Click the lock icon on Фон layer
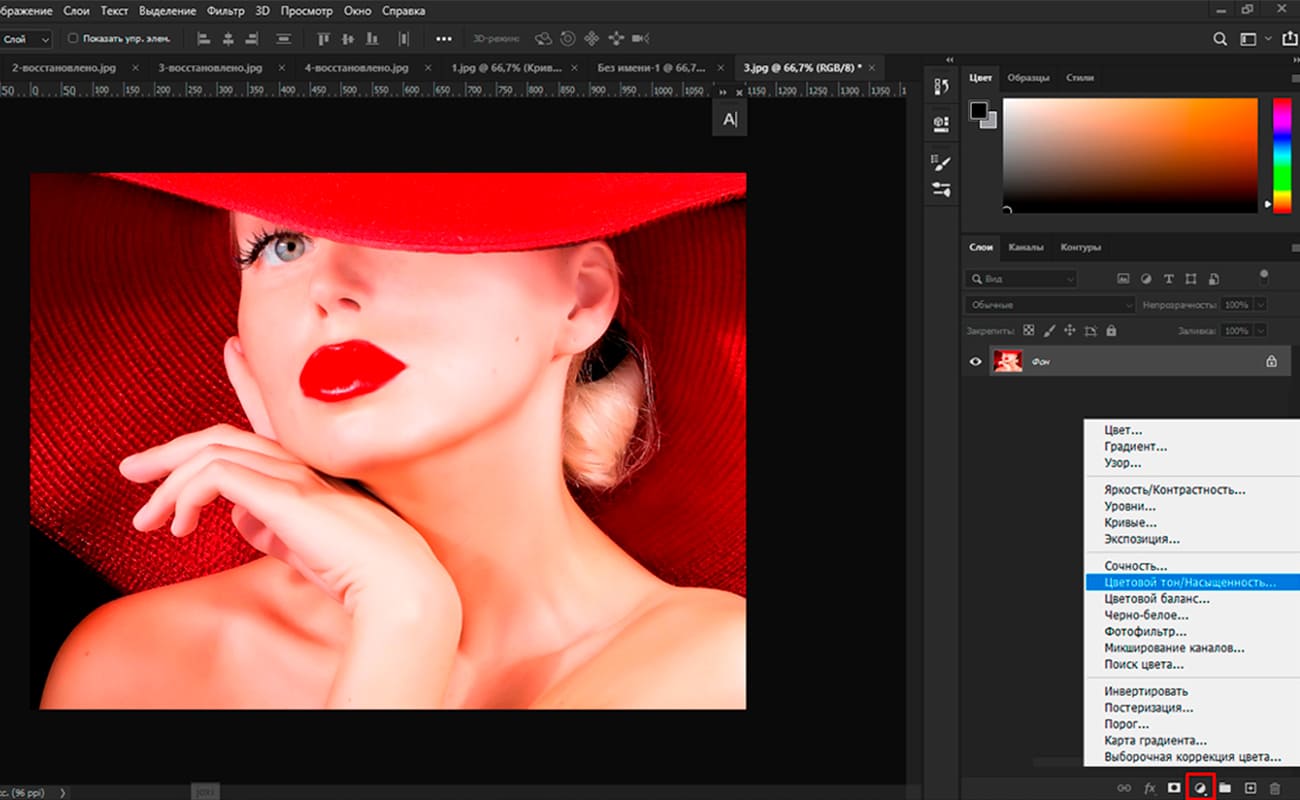 (1271, 362)
